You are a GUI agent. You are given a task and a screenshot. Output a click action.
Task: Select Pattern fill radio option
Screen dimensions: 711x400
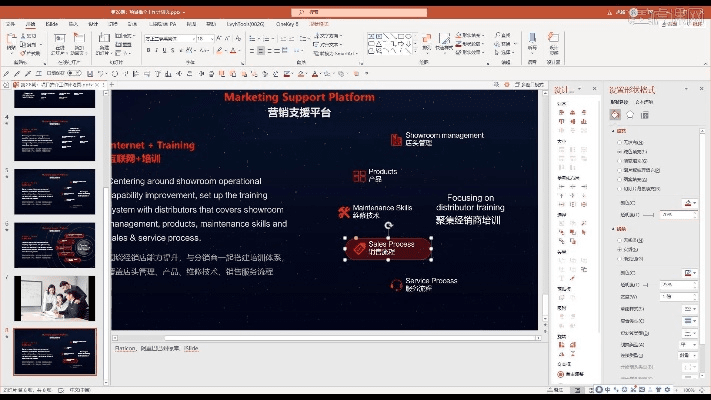pyautogui.click(x=619, y=180)
